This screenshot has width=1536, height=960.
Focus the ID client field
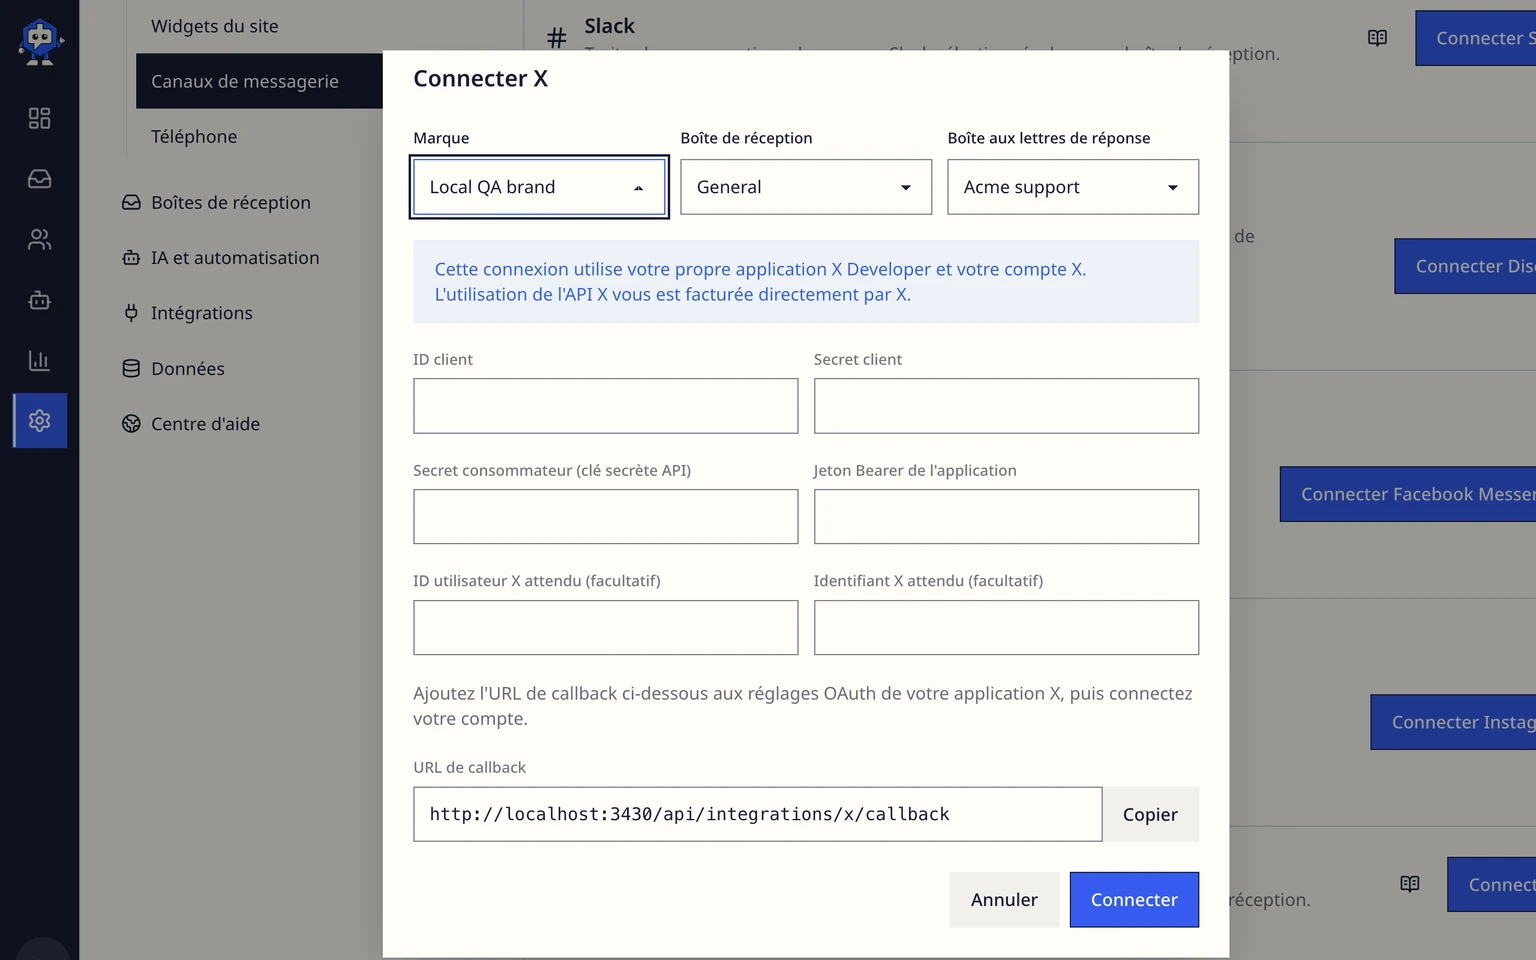tap(606, 406)
